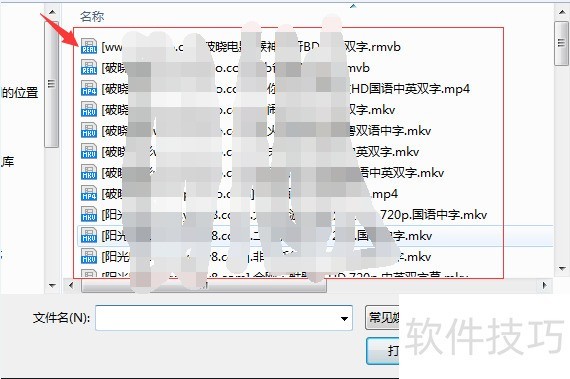Click the MKV icon of the 720p.国语中字.mkv file
This screenshot has height=379, width=570.
point(89,214)
